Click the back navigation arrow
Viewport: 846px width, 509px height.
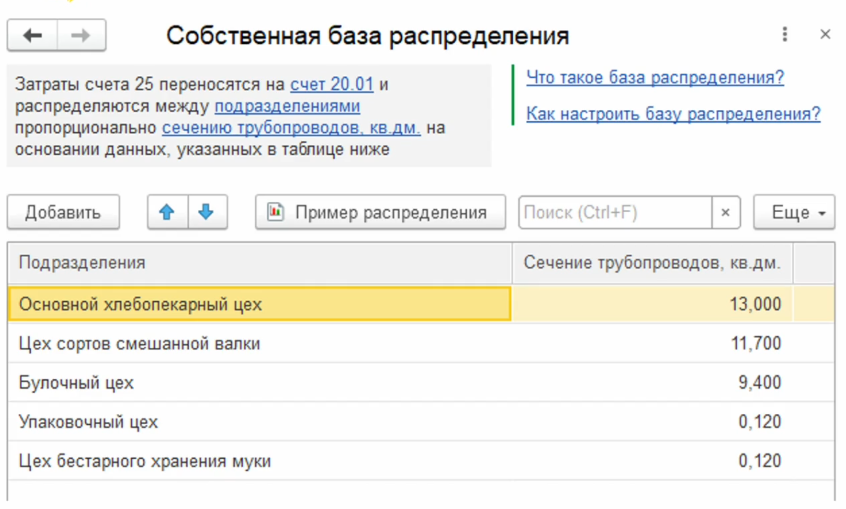click(33, 36)
